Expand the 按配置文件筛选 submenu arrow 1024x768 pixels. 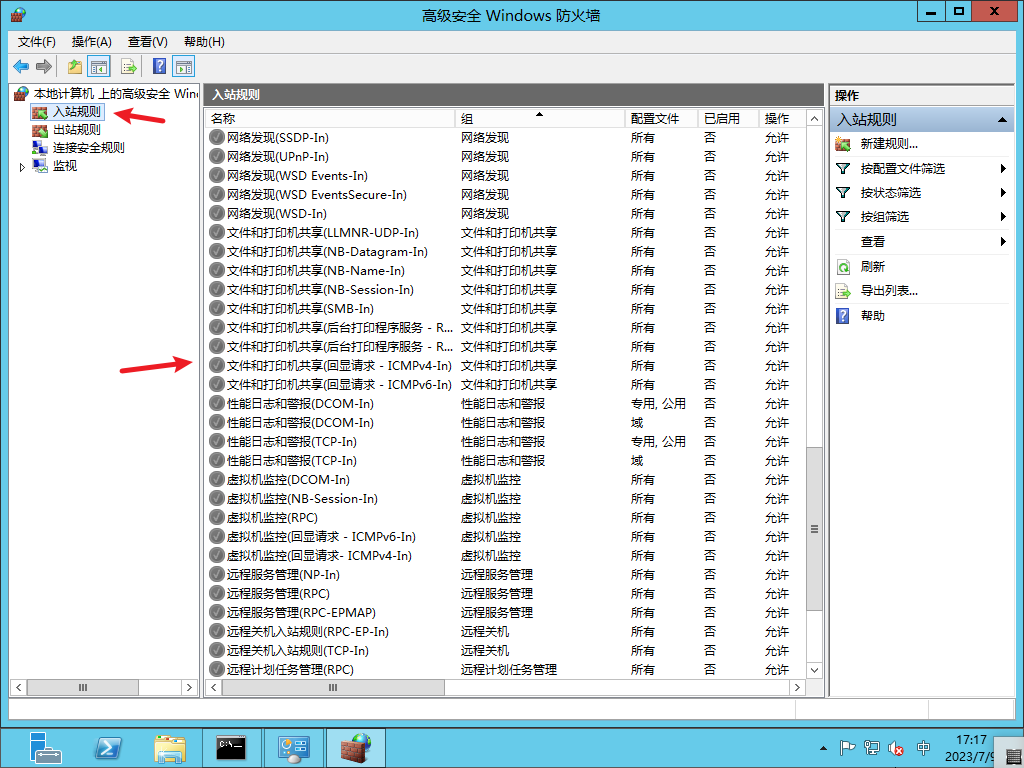pos(1004,169)
